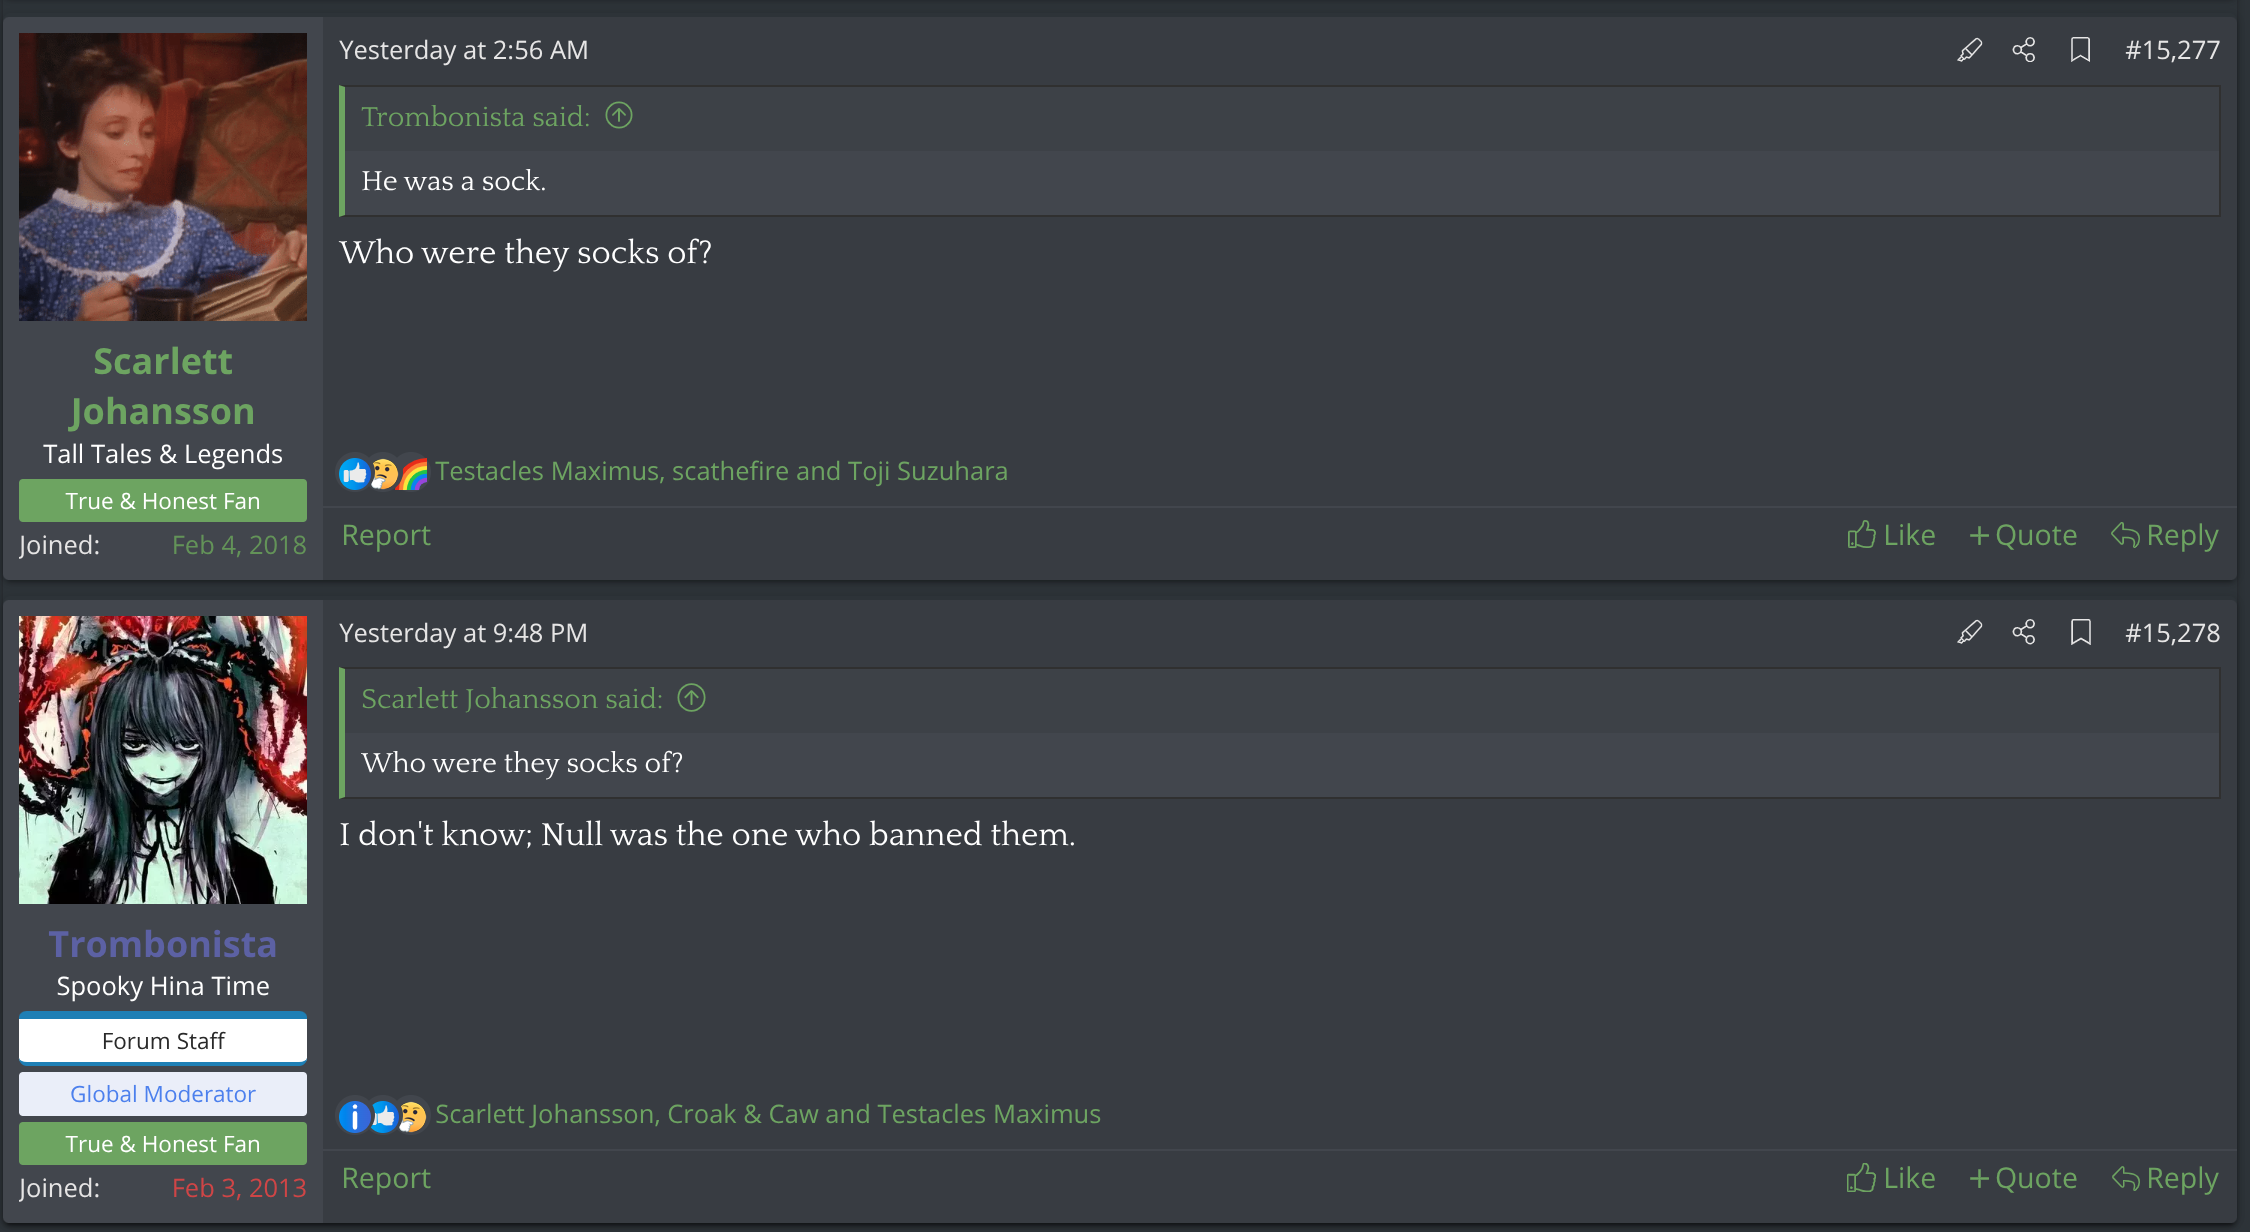Reply to Scarlett Johansson's post
Viewport: 2250px width, 1232px height.
coord(2165,535)
